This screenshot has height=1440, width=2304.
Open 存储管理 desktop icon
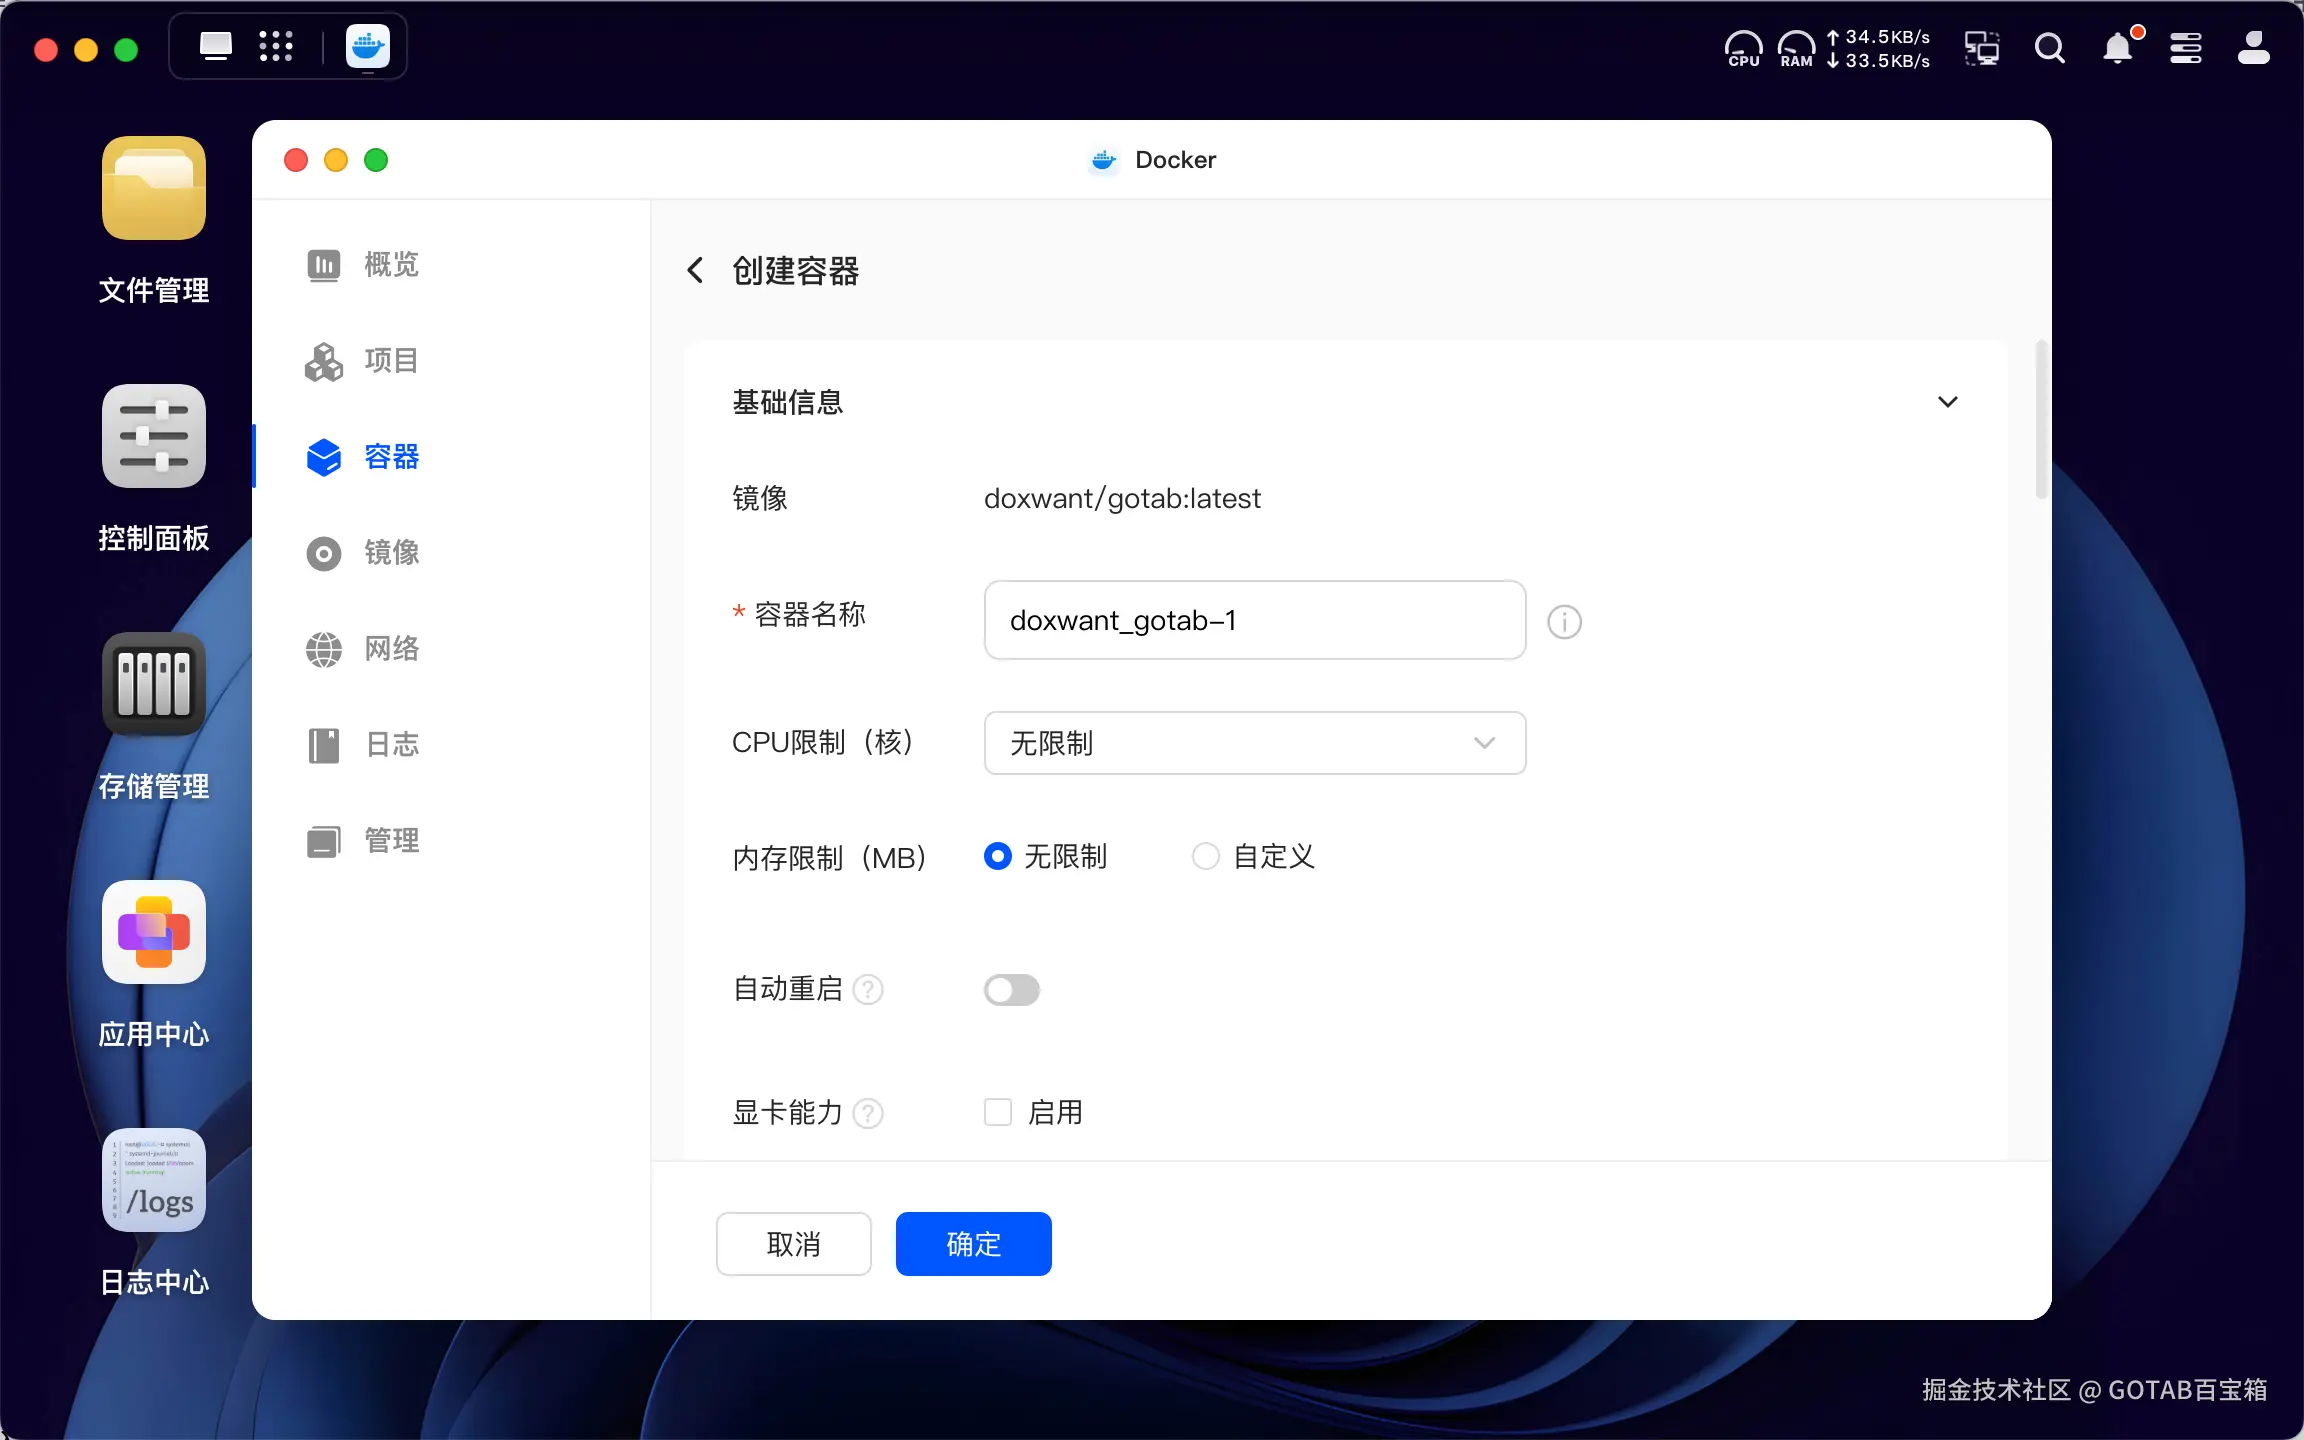click(x=154, y=686)
